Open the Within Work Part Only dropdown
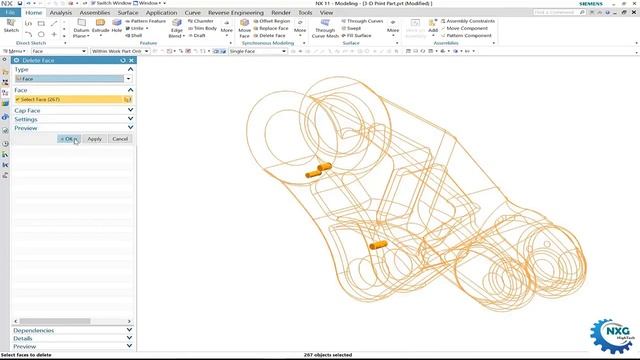The width and height of the screenshot is (640, 360). tap(120, 51)
